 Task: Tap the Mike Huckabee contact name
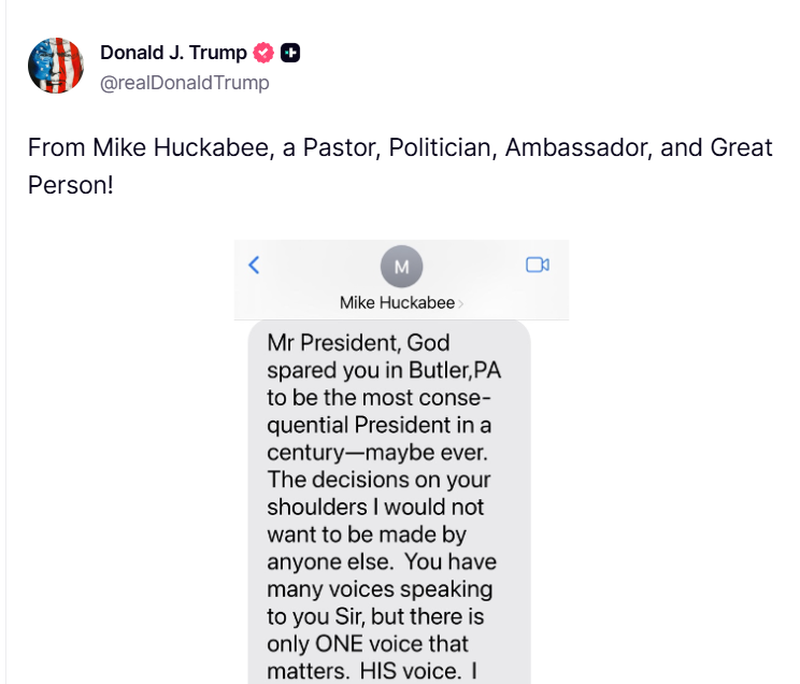coord(396,303)
